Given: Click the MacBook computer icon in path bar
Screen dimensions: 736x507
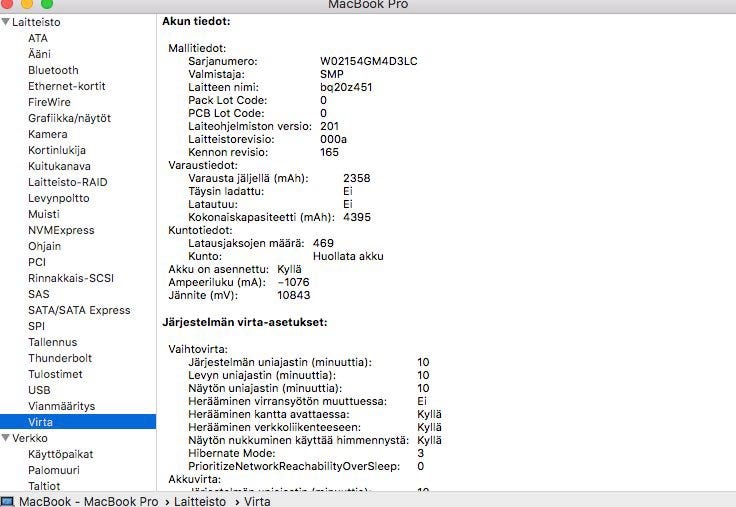Looking at the screenshot, I should click(x=8, y=501).
